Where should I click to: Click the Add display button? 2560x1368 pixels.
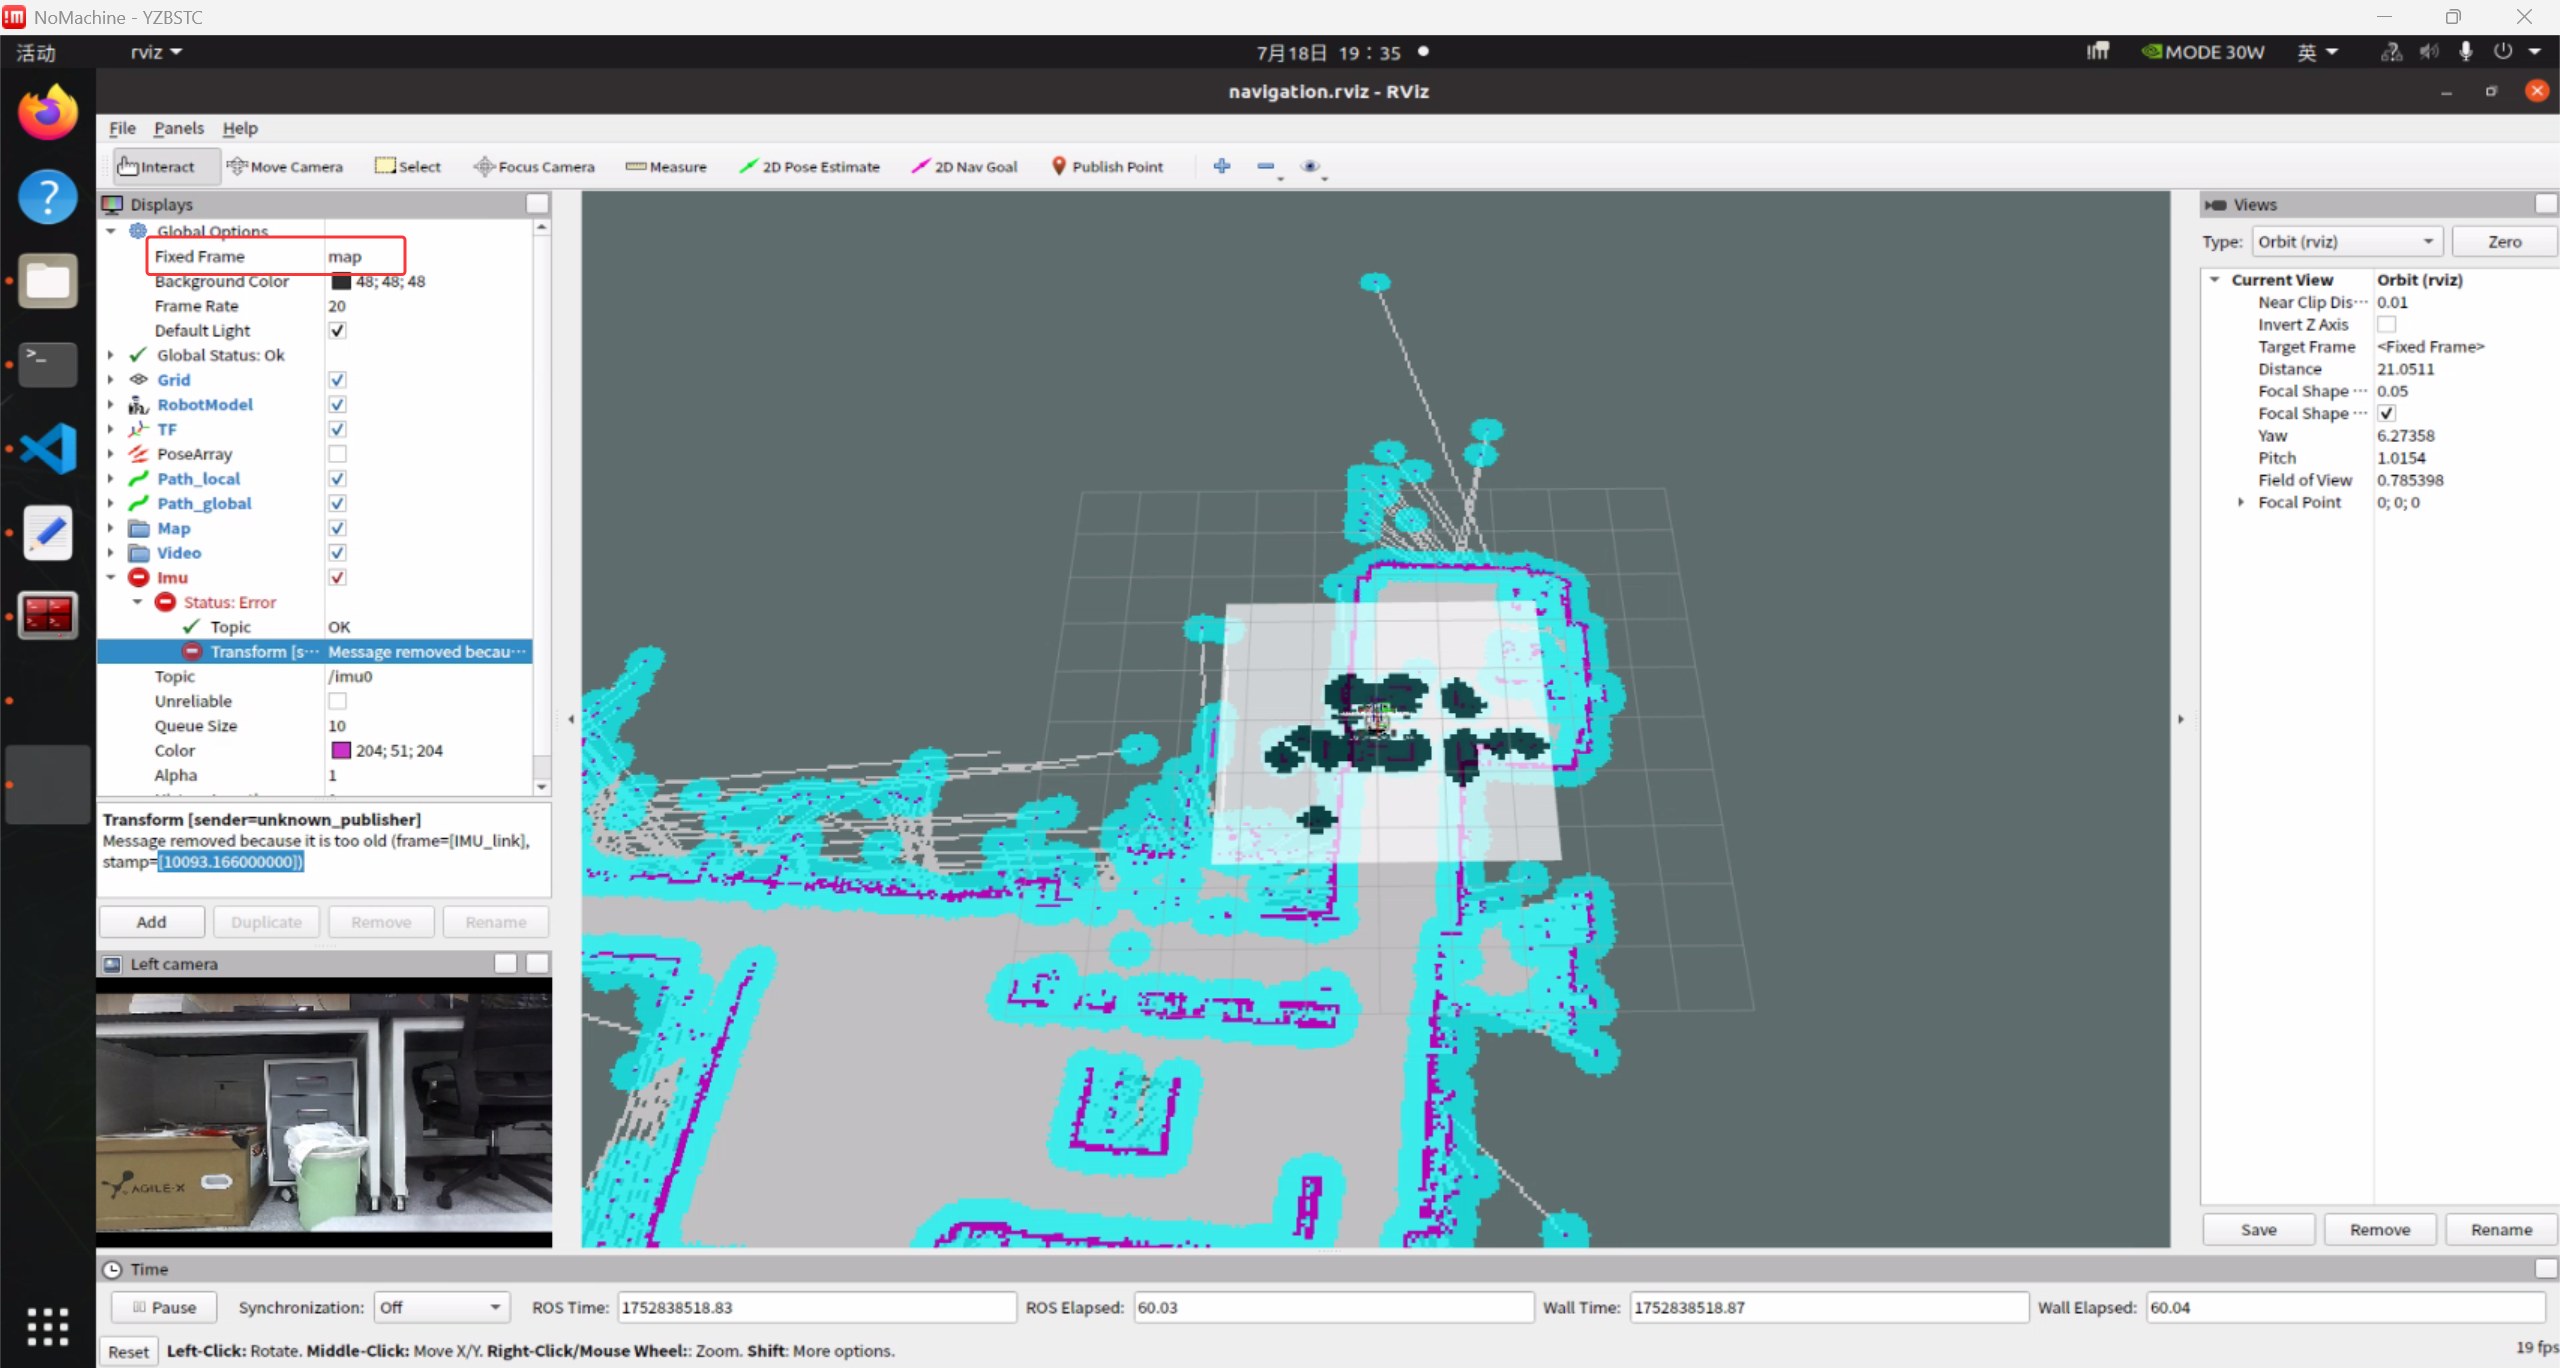pyautogui.click(x=151, y=922)
